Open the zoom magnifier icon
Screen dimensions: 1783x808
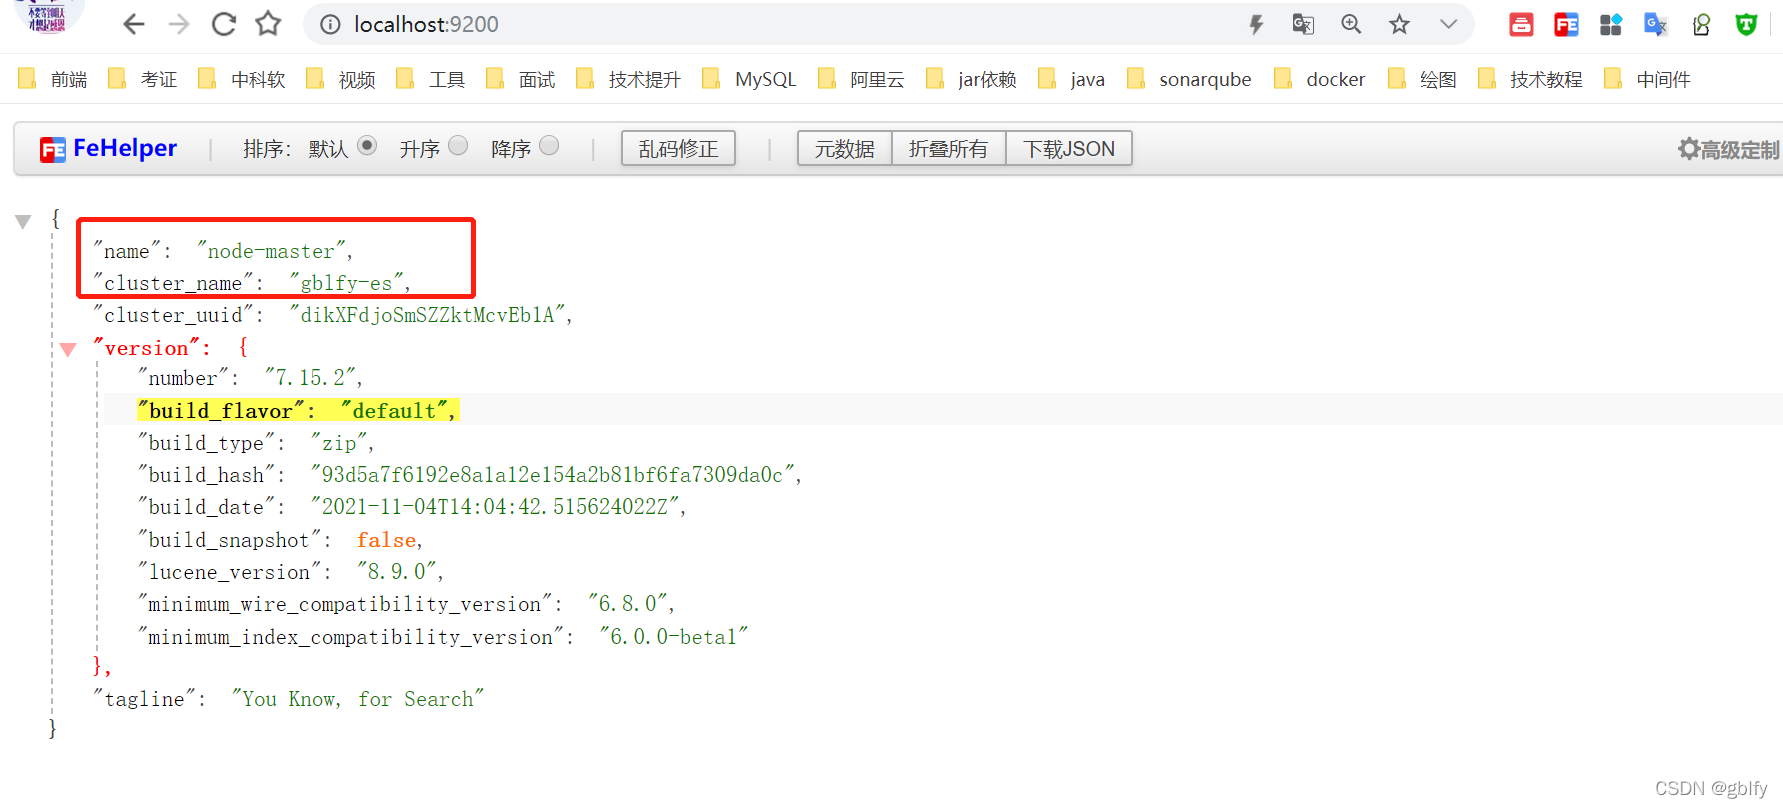(x=1351, y=24)
